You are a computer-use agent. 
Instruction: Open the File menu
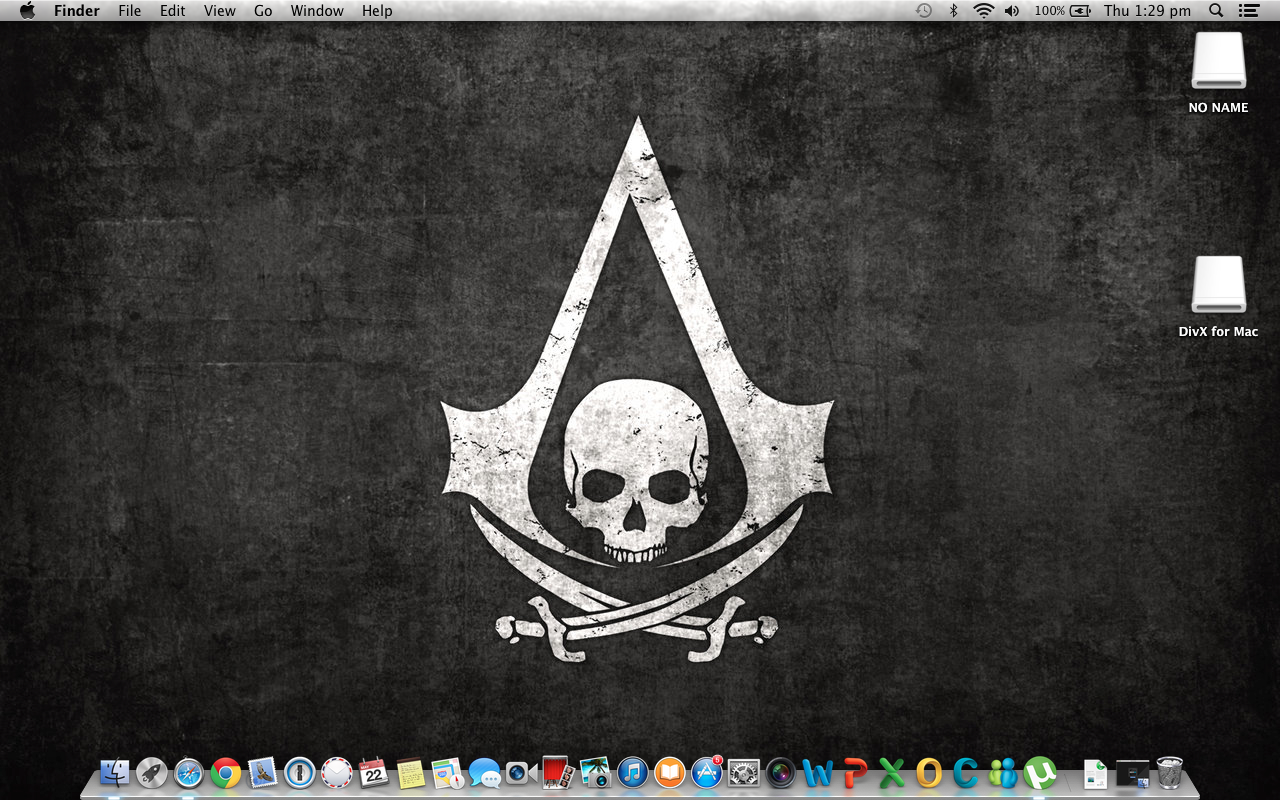click(x=129, y=11)
